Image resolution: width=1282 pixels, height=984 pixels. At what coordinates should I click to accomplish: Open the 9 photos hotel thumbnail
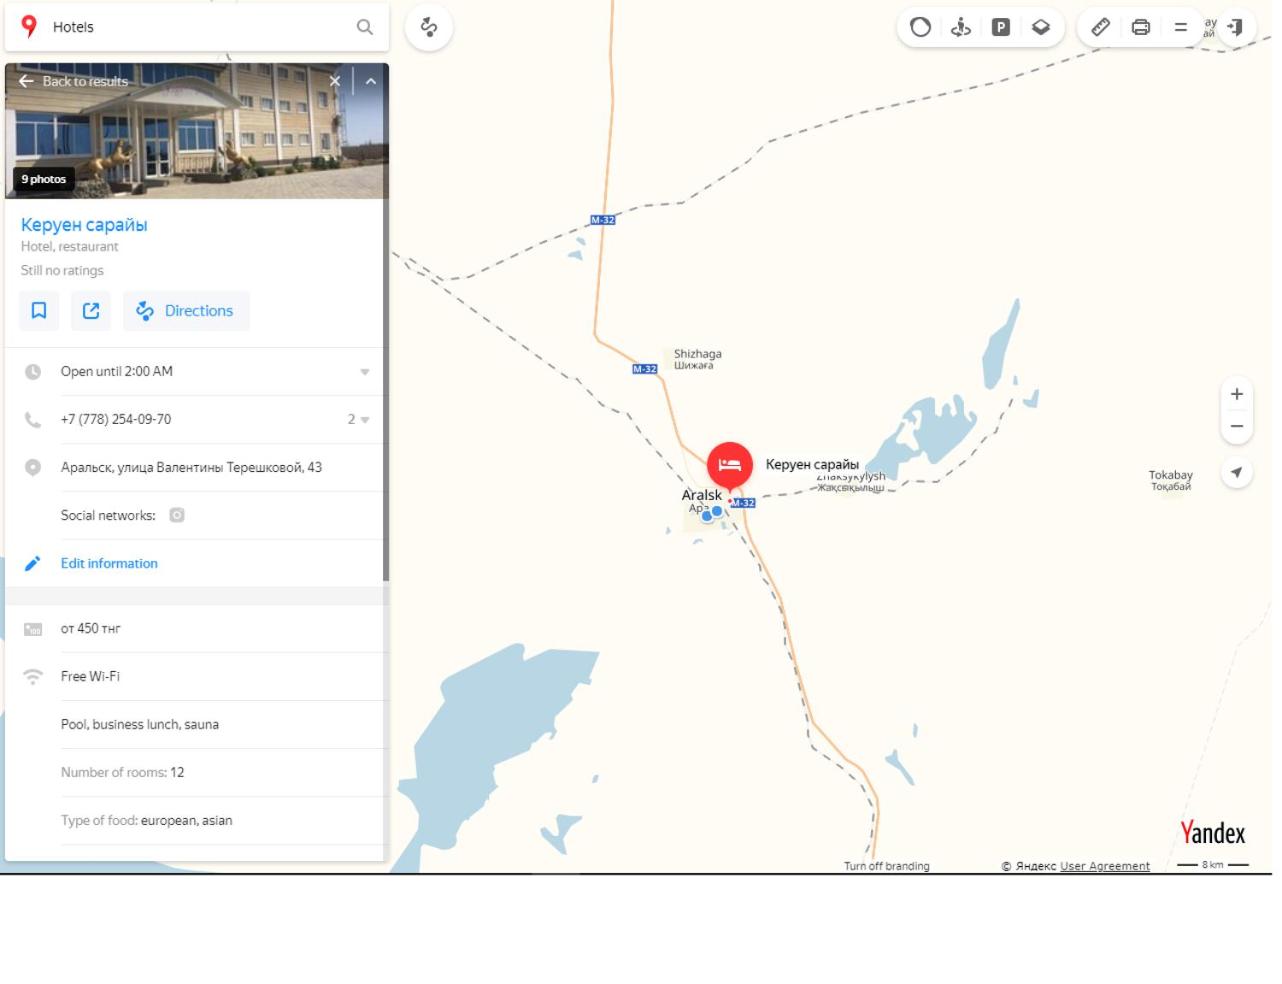(x=44, y=179)
